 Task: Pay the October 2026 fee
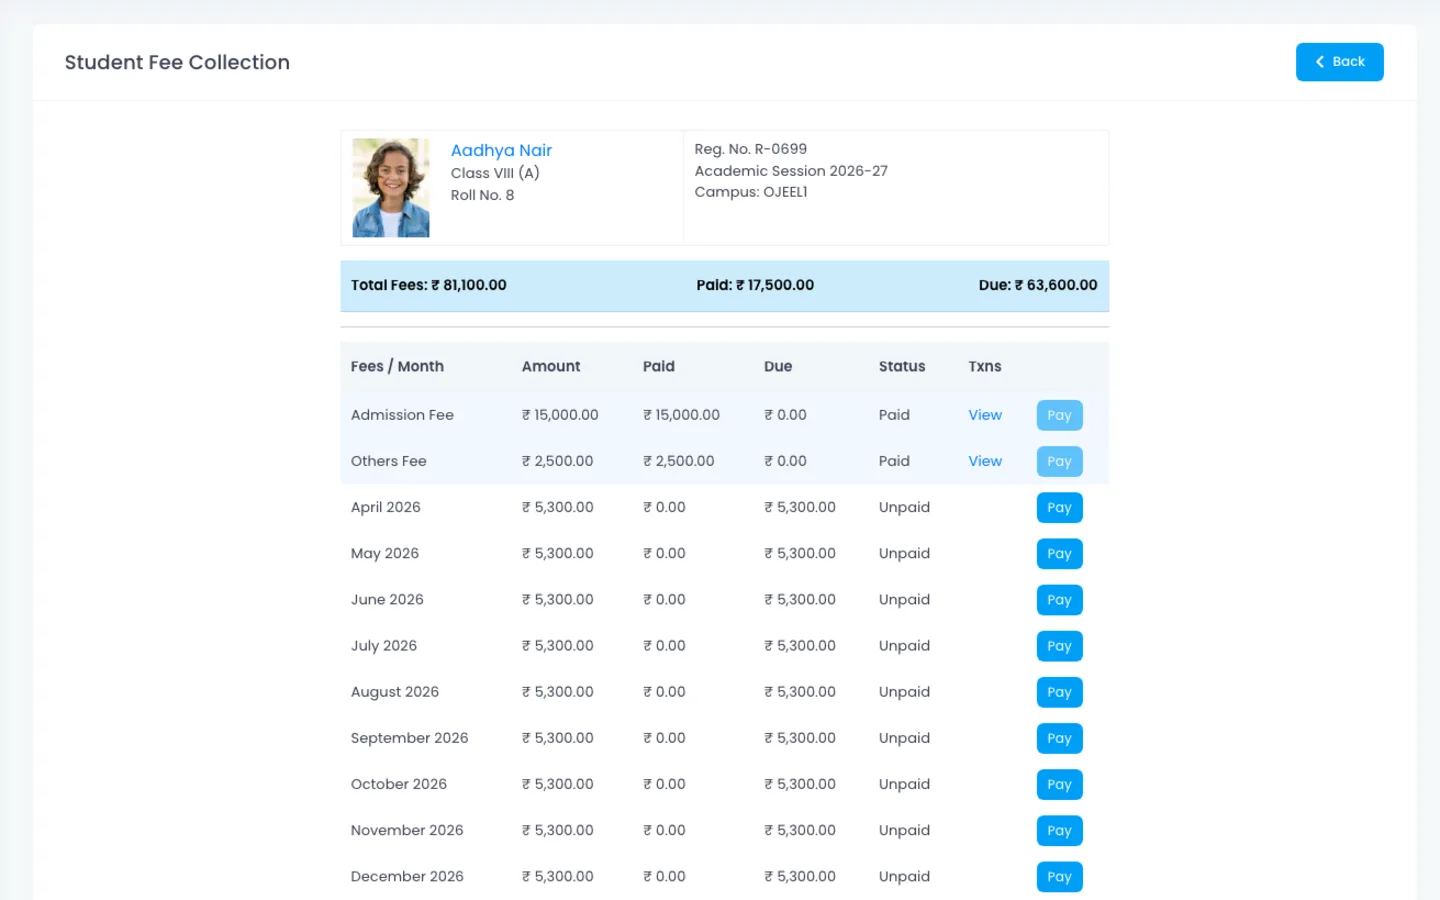pyautogui.click(x=1059, y=784)
